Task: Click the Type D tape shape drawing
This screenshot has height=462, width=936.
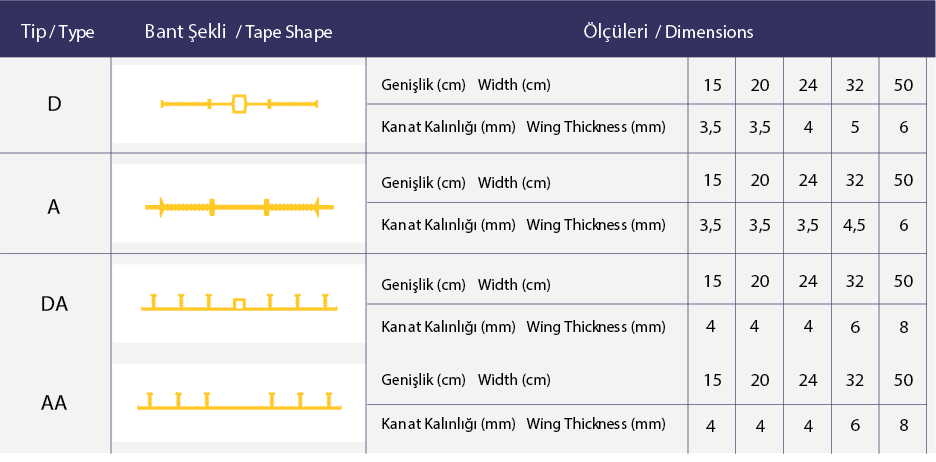Action: (238, 104)
